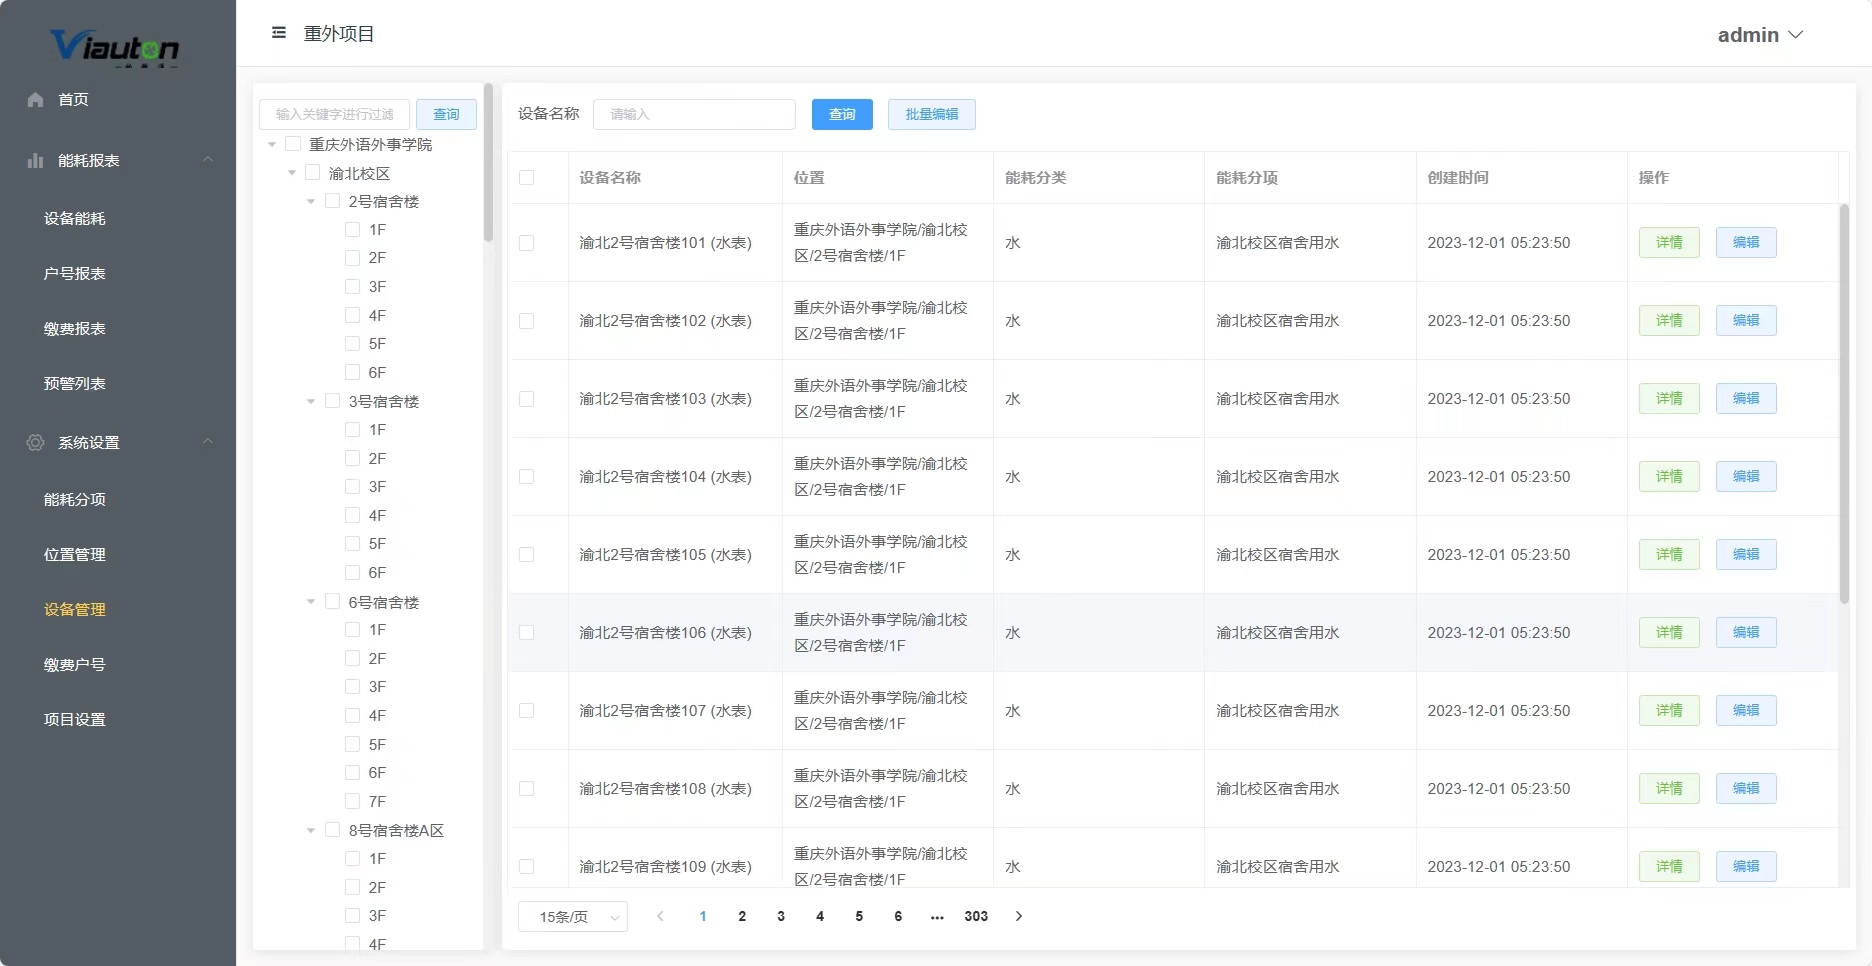Select 4F under 3号宿舍楼 in tree
This screenshot has width=1872, height=966.
tap(377, 516)
